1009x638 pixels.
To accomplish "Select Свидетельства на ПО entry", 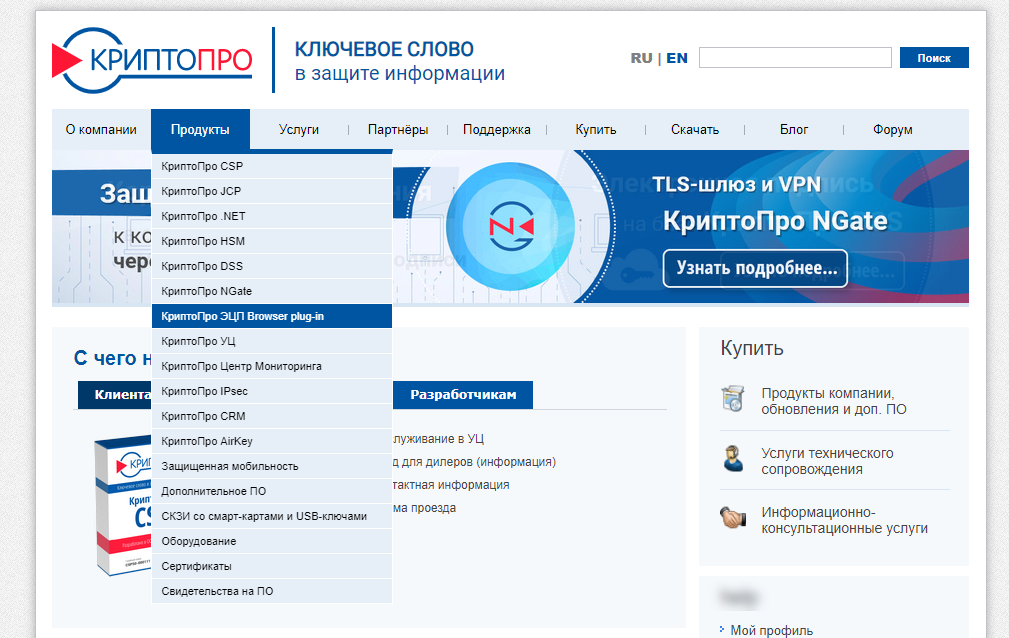I will pos(272,592).
